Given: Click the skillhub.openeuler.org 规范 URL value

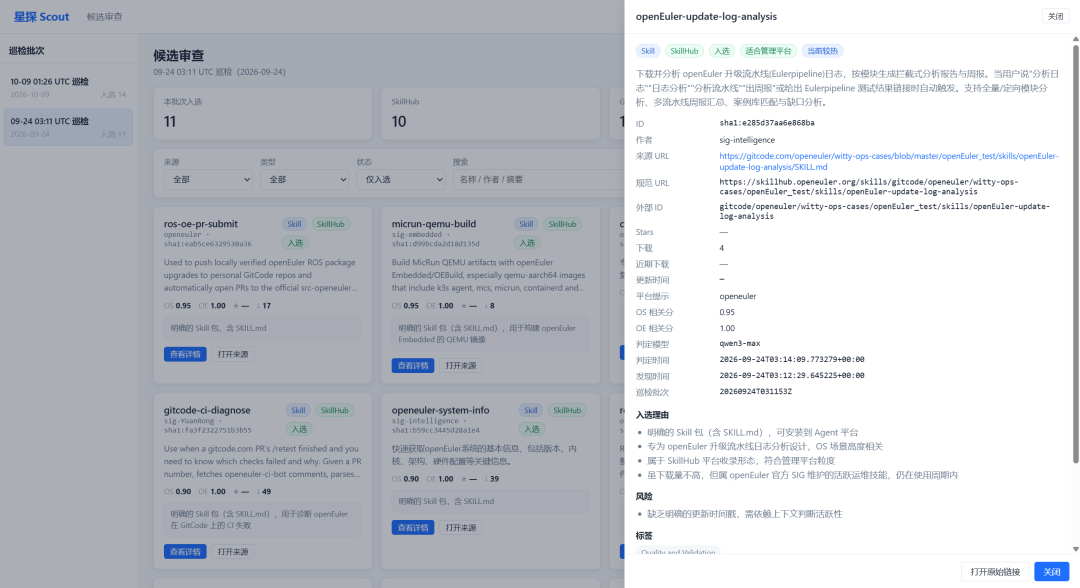Looking at the screenshot, I should coord(869,187).
